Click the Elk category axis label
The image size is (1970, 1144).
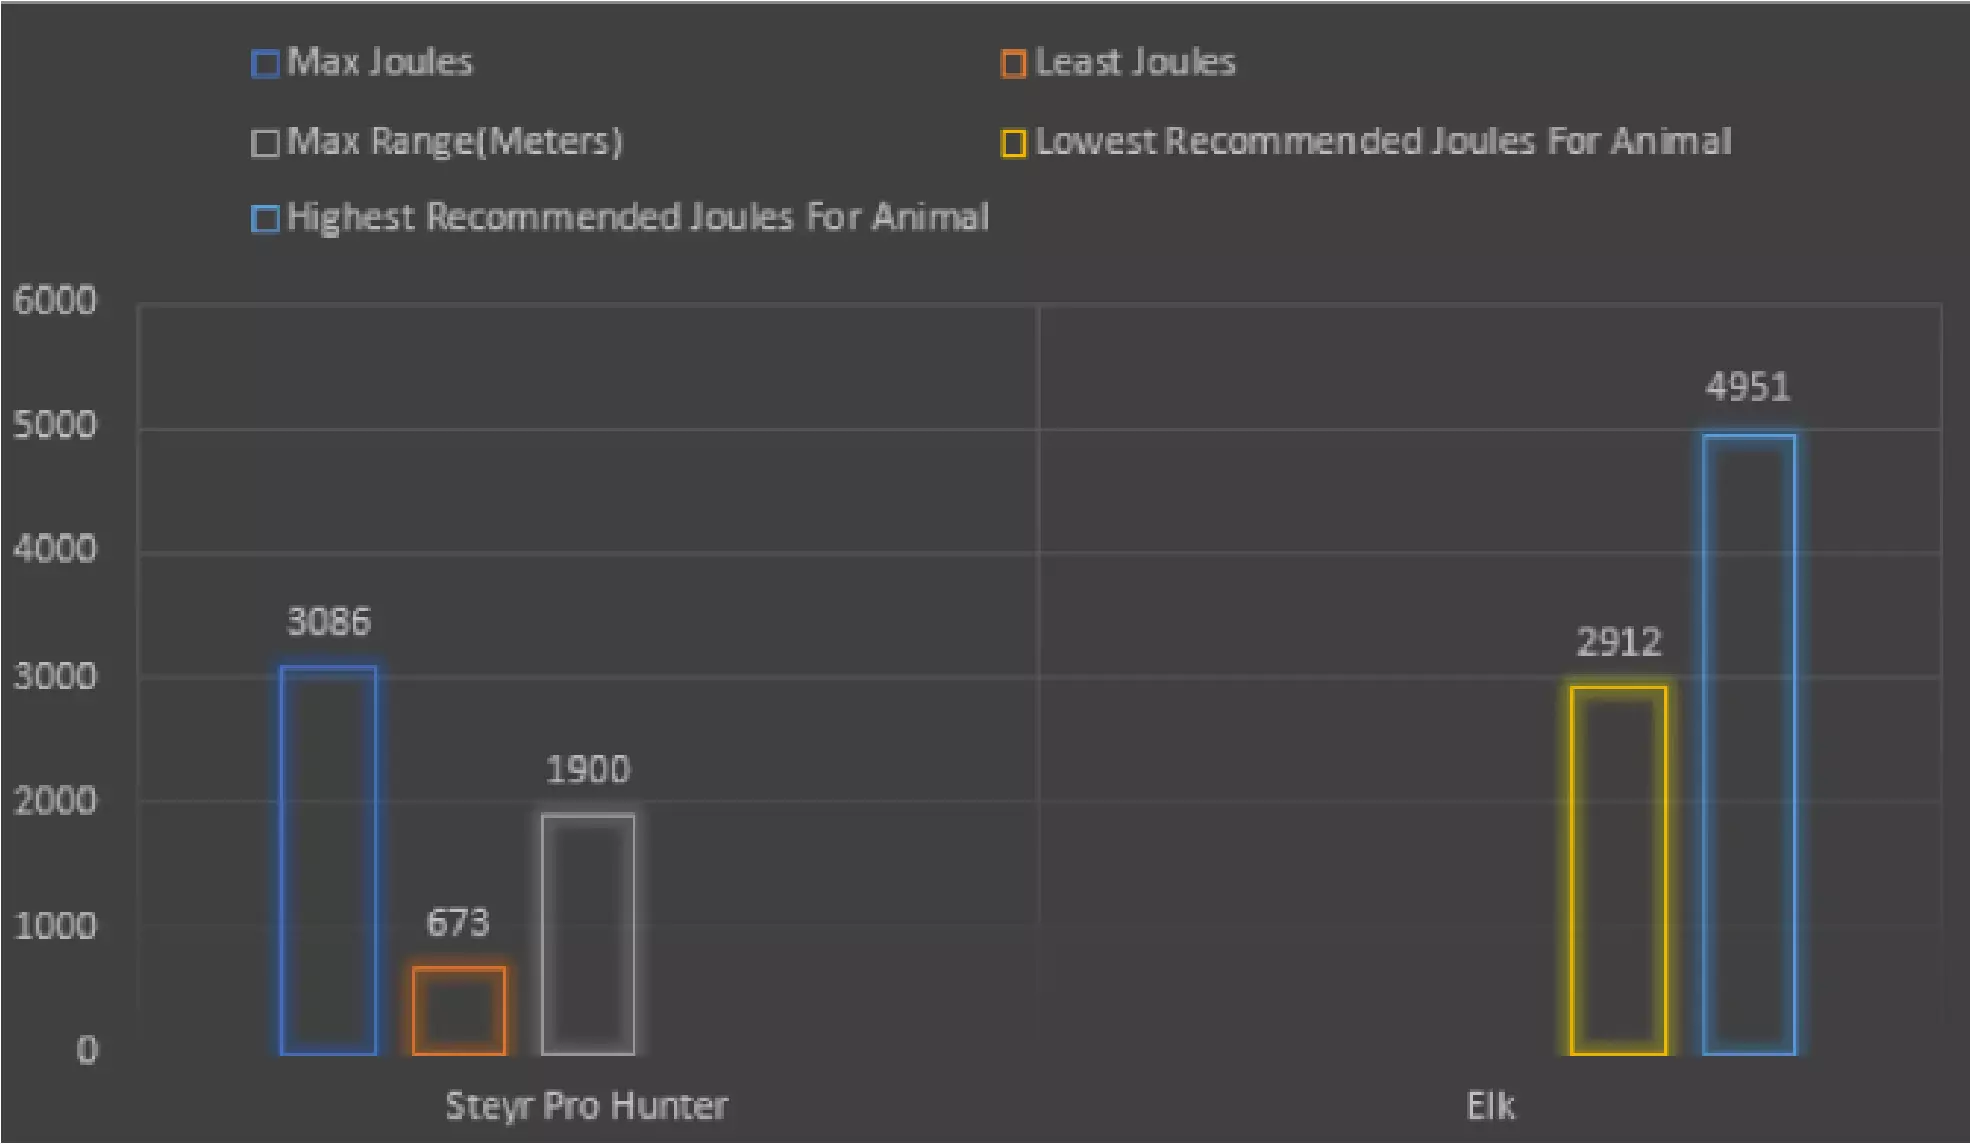click(x=1490, y=1106)
